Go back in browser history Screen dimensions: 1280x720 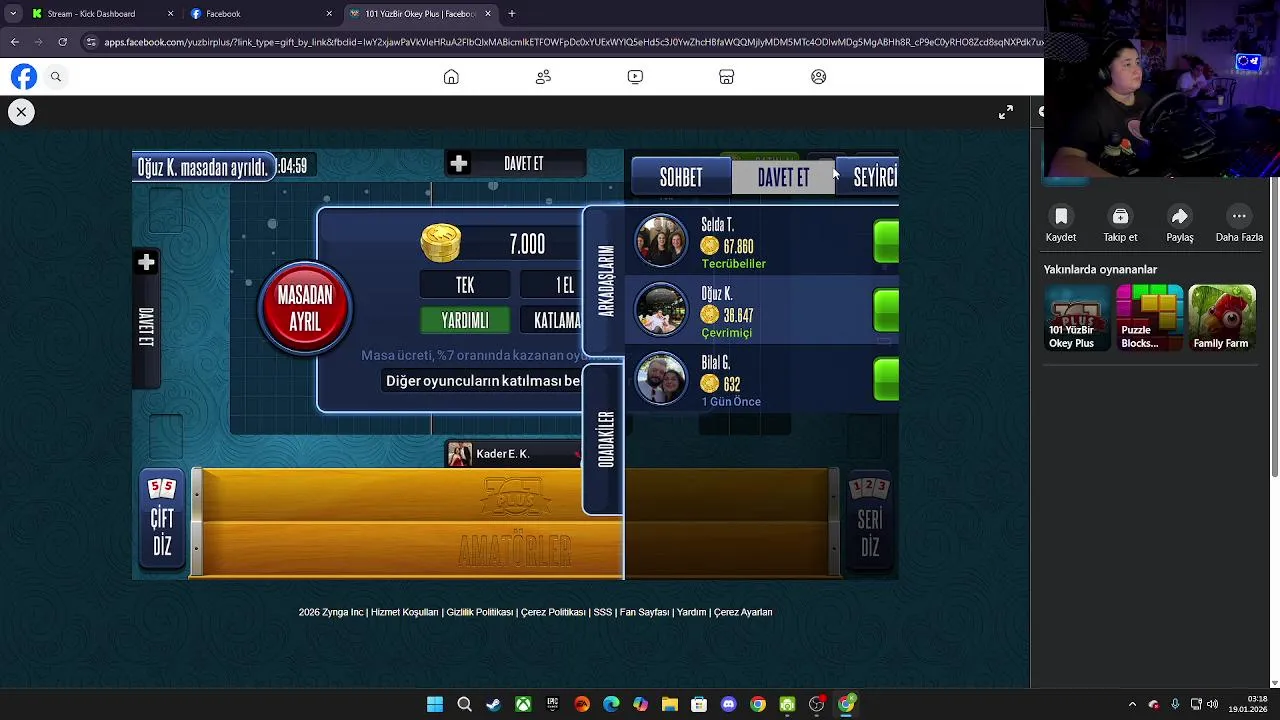click(x=14, y=42)
